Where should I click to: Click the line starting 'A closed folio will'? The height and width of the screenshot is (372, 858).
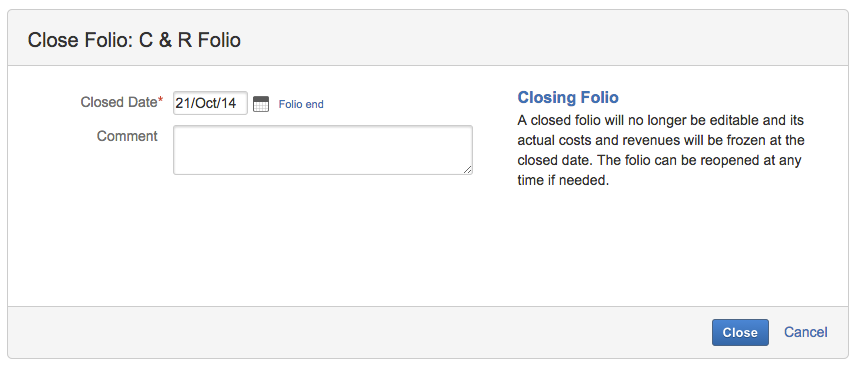pos(660,120)
